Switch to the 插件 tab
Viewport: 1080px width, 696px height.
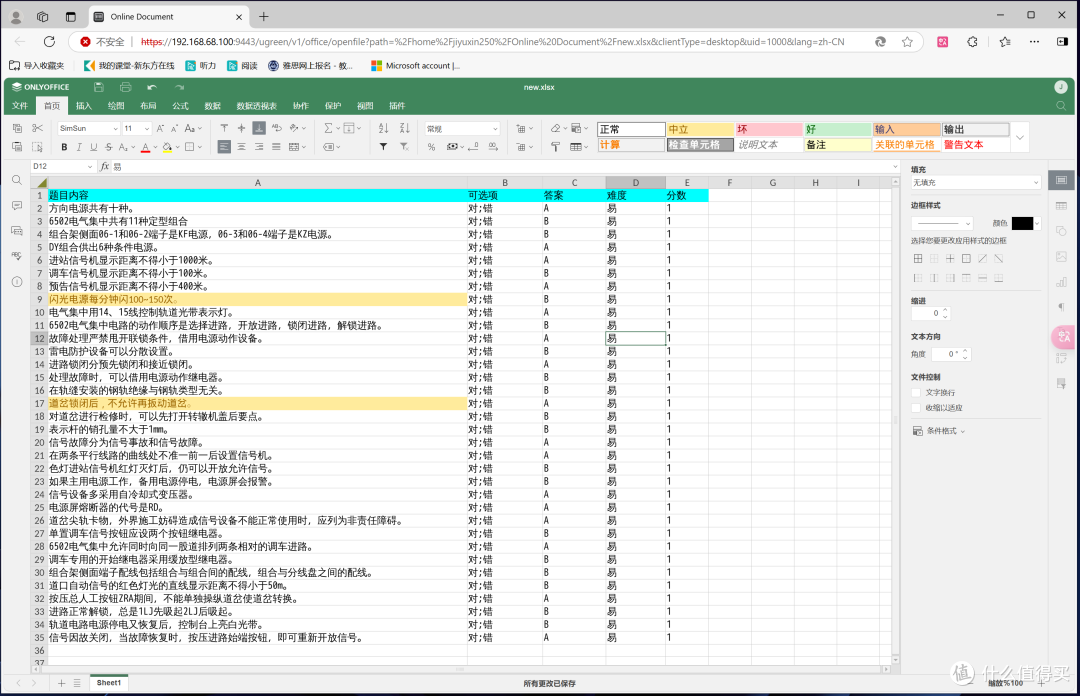[x=397, y=105]
